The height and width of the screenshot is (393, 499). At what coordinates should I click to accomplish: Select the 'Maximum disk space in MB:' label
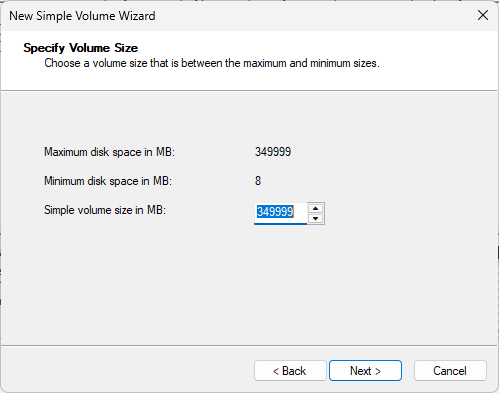click(109, 152)
